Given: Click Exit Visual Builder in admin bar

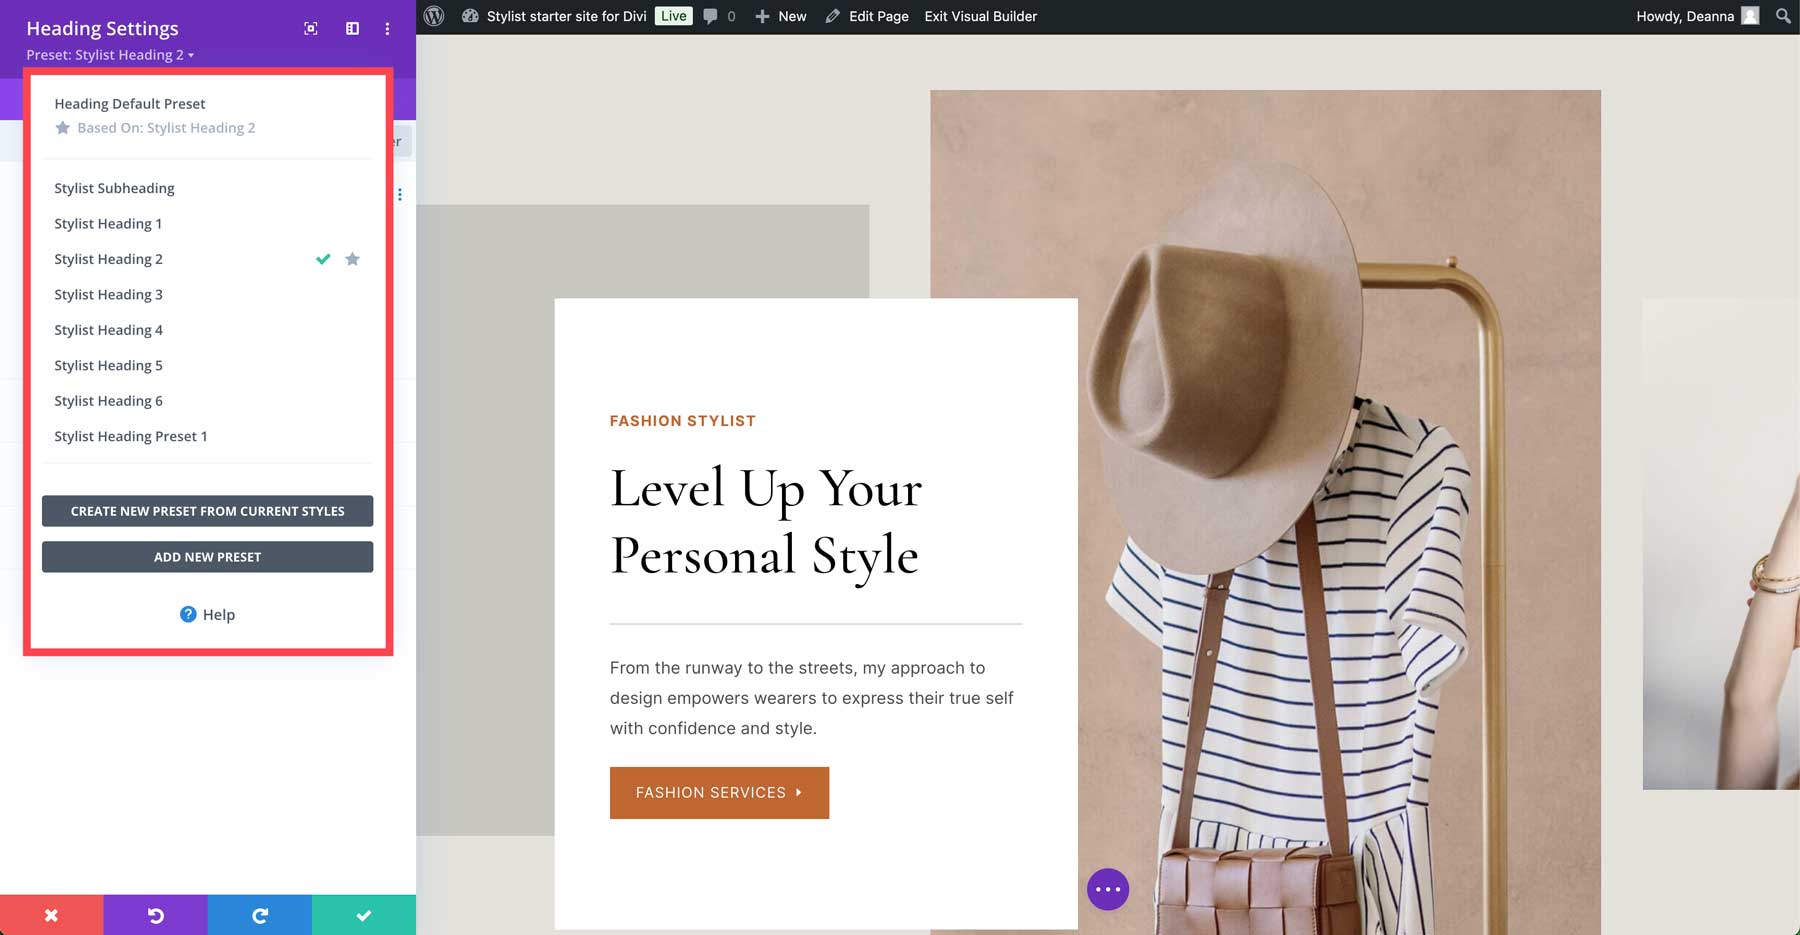Looking at the screenshot, I should [x=979, y=16].
